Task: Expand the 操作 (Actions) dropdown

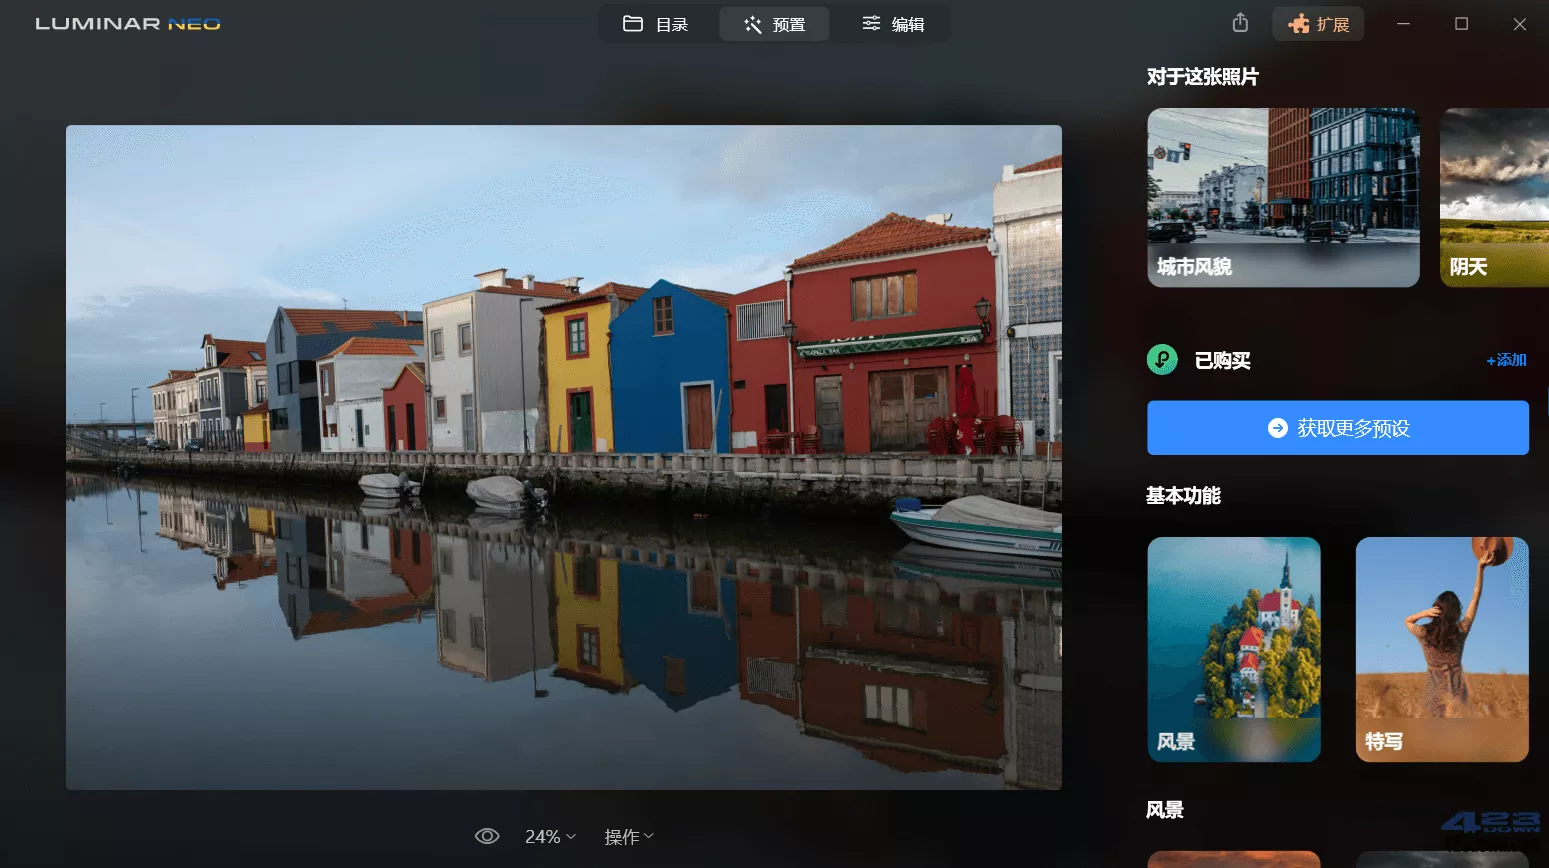Action: (627, 836)
